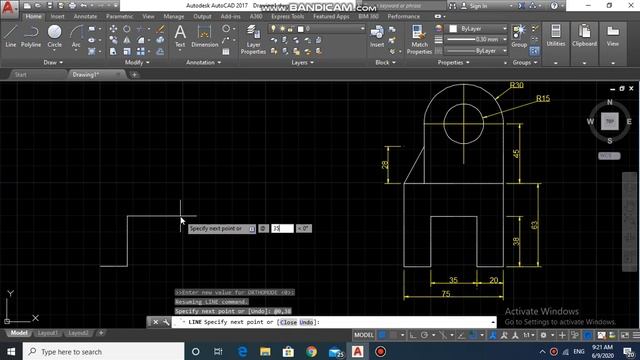Toggle Clean Screen icon in the status bar
Screen dimensions: 640x360
tap(625, 335)
